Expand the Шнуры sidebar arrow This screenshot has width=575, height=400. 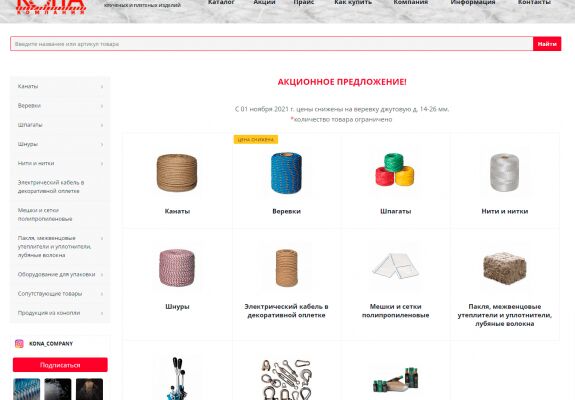tap(102, 144)
